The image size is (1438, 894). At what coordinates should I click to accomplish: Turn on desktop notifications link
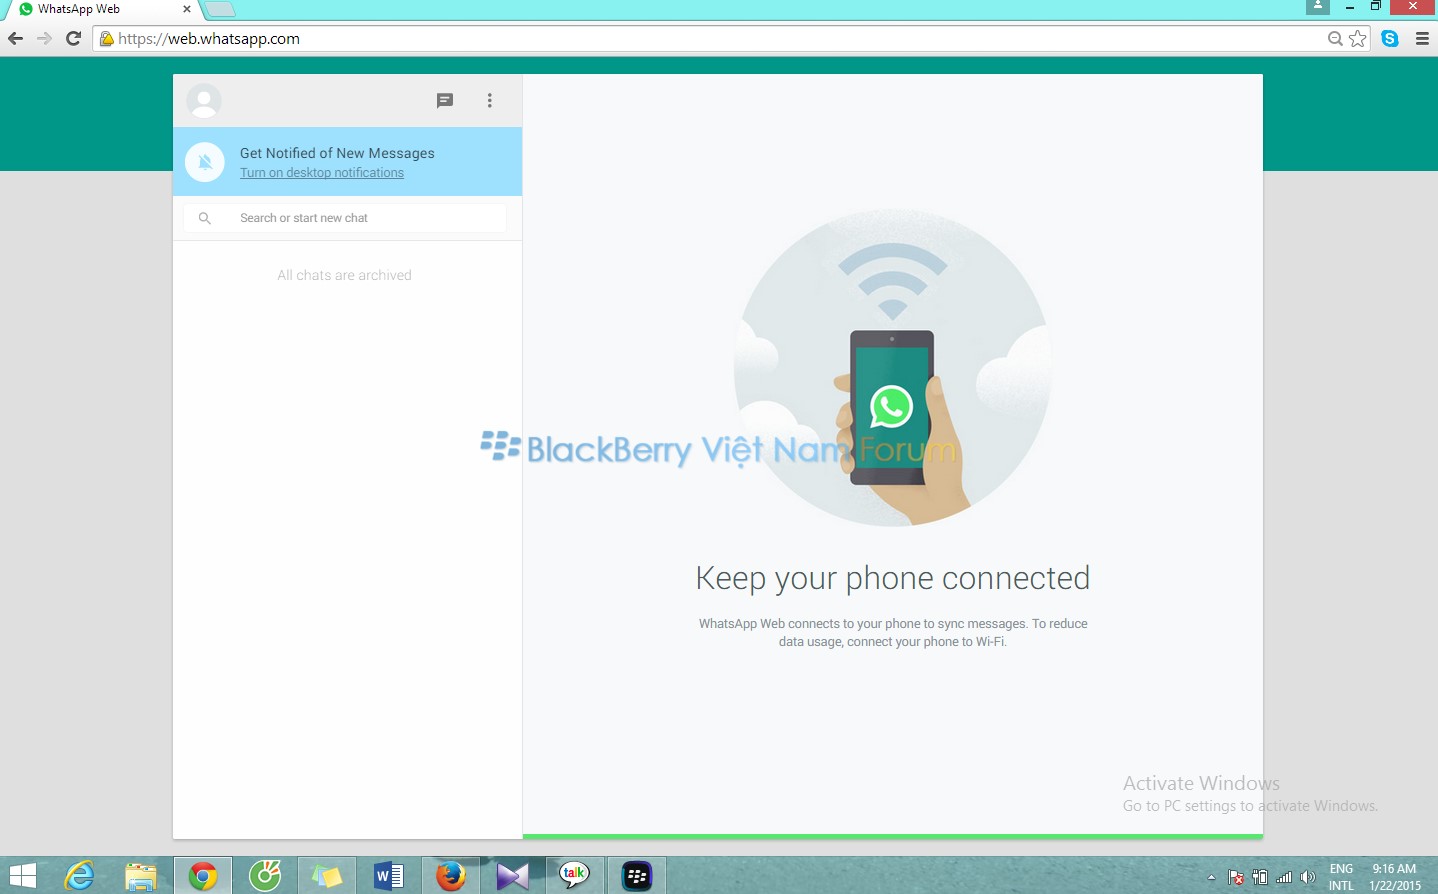322,173
